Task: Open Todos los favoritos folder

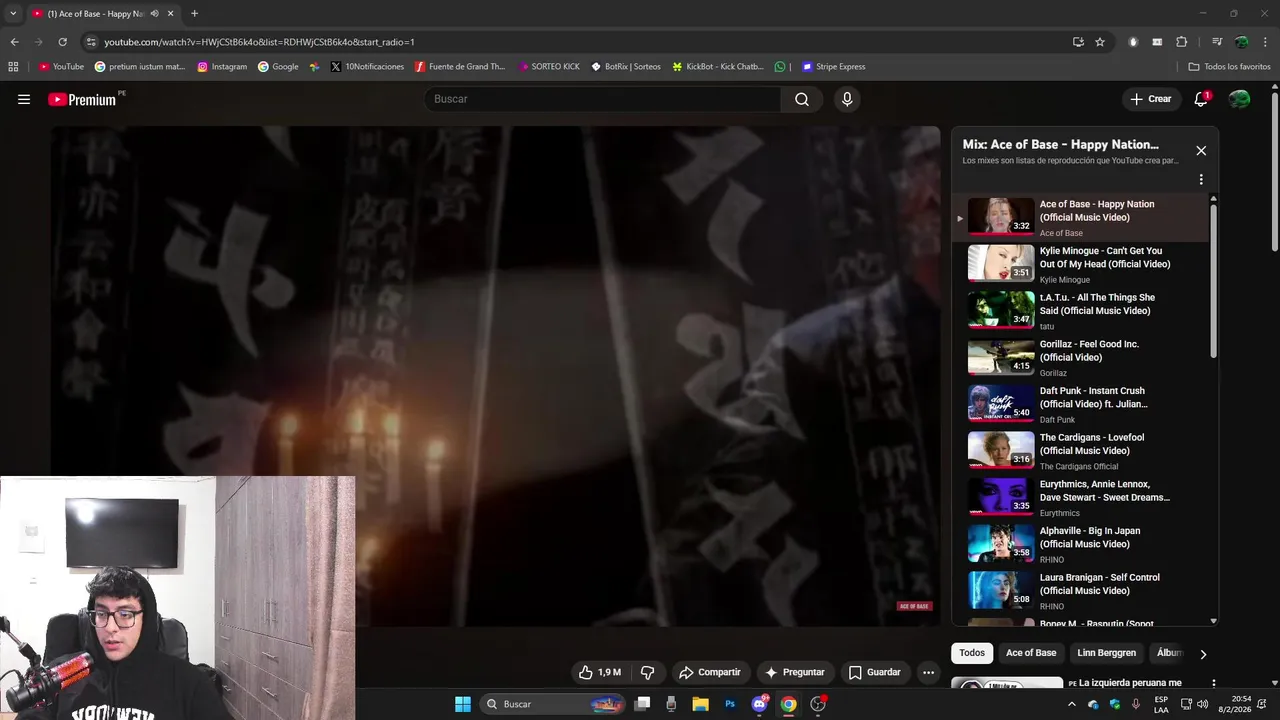Action: pyautogui.click(x=1229, y=67)
